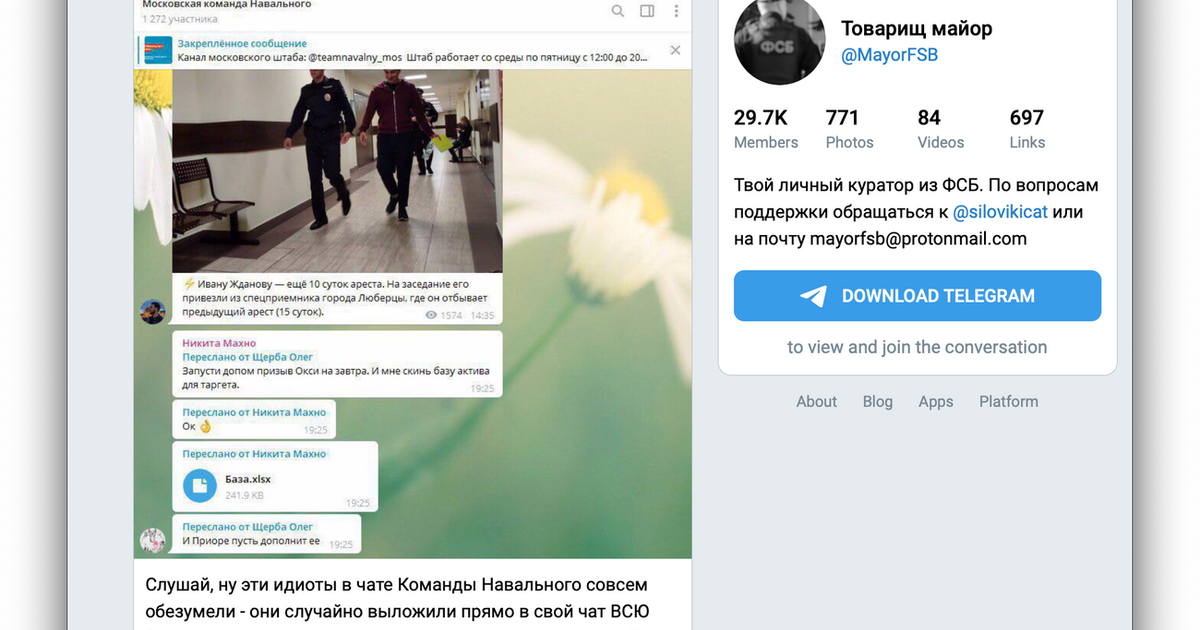Click 'Переслано от Никита Махно' above the Ок message
1200x630 pixels.
pyautogui.click(x=254, y=412)
